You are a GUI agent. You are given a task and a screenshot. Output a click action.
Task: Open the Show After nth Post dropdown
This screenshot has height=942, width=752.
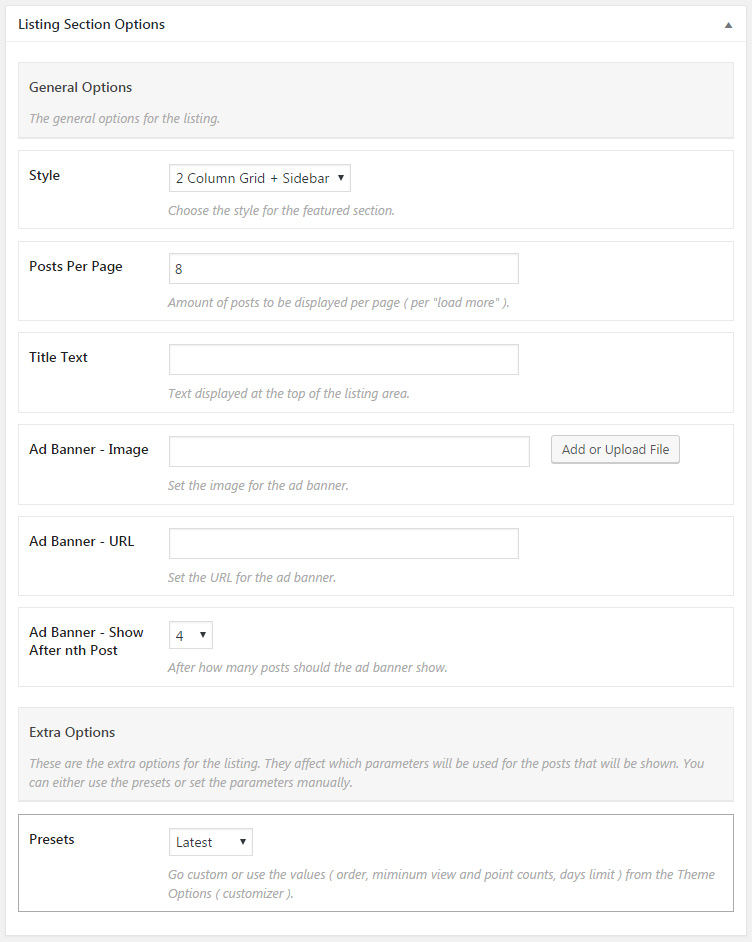(x=191, y=635)
